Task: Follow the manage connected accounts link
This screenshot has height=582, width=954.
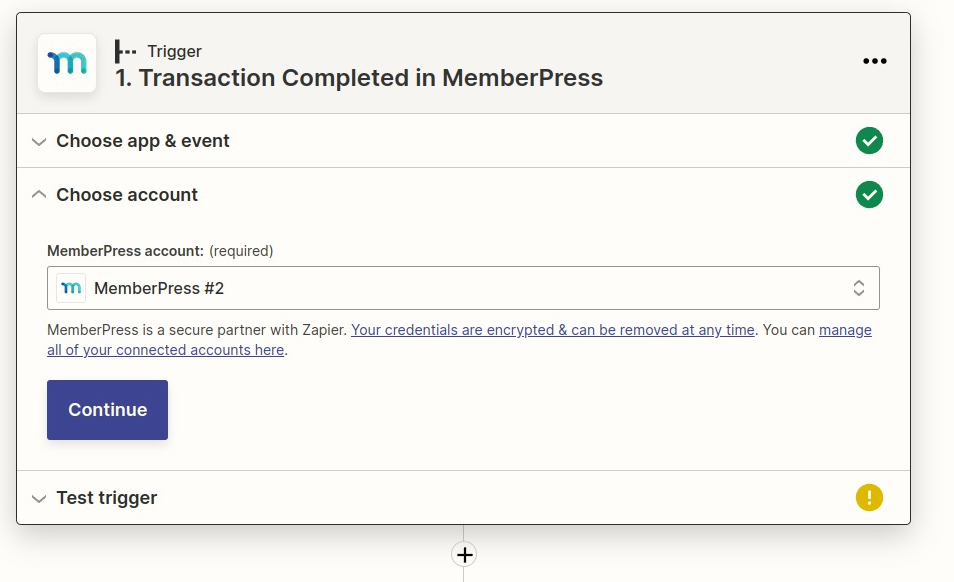Action: [165, 350]
